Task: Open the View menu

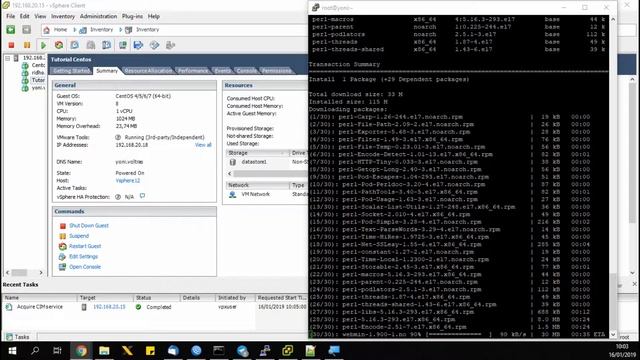Action: tap(40, 16)
